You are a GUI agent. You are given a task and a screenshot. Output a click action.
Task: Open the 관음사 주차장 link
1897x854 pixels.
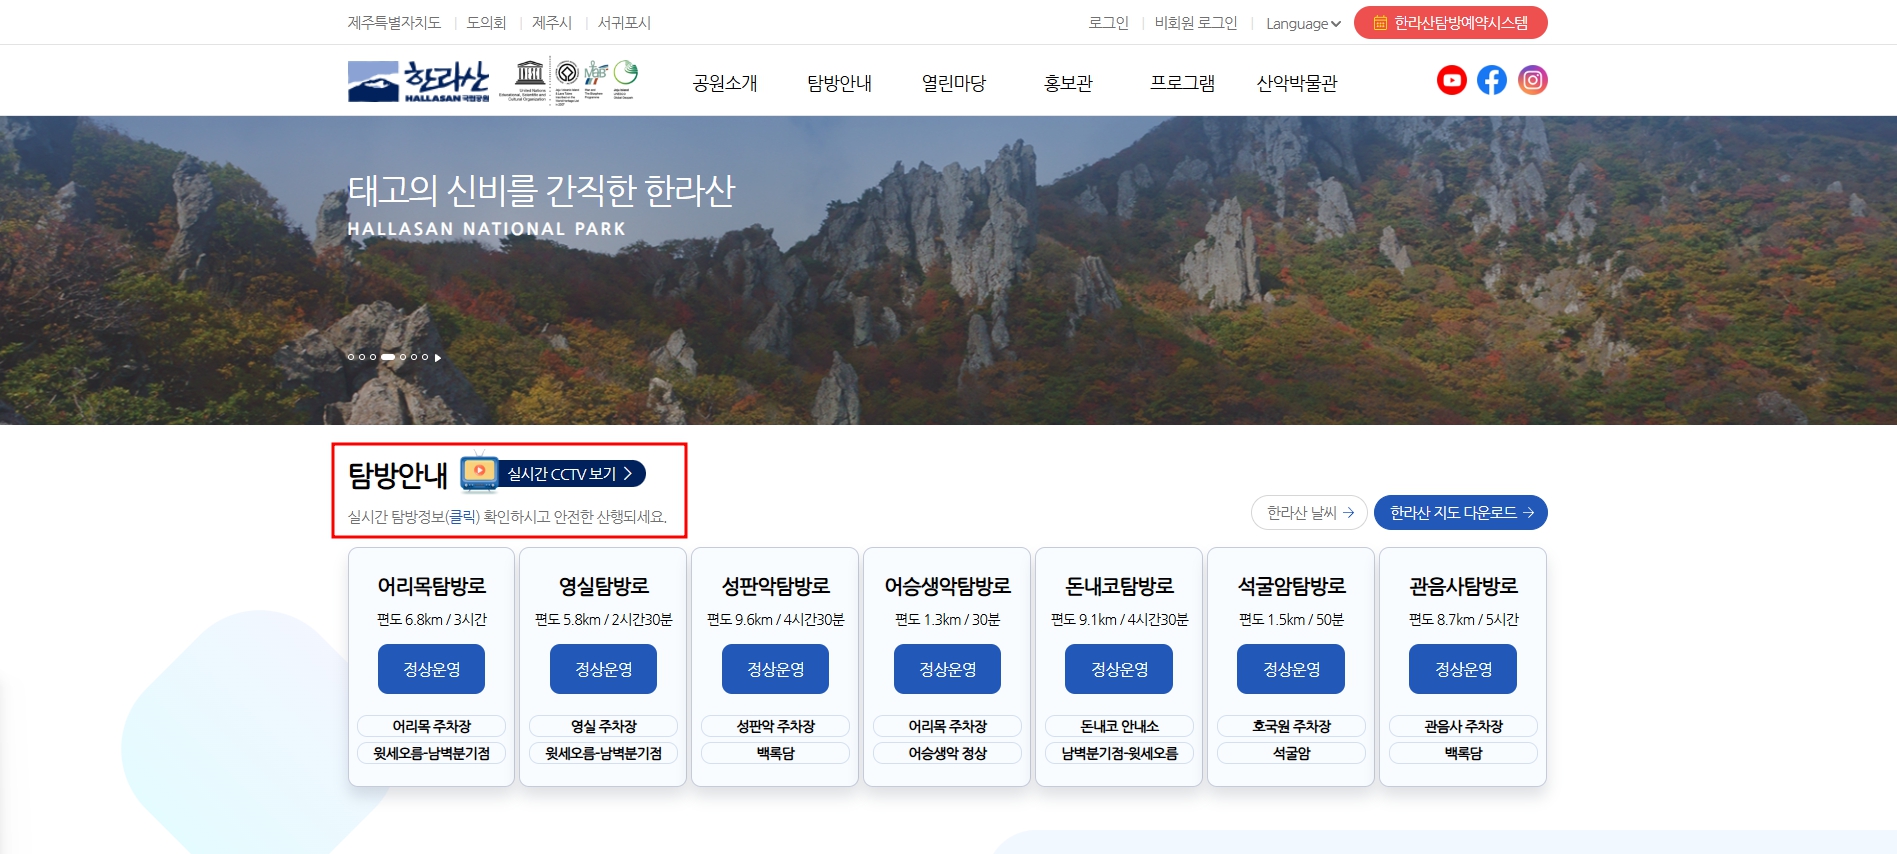coord(1463,726)
